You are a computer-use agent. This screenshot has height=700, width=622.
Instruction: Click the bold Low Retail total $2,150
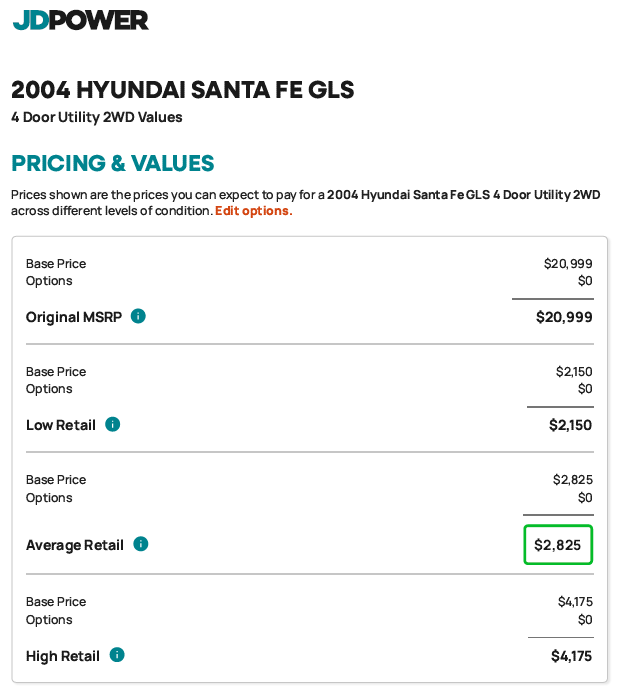coord(570,425)
